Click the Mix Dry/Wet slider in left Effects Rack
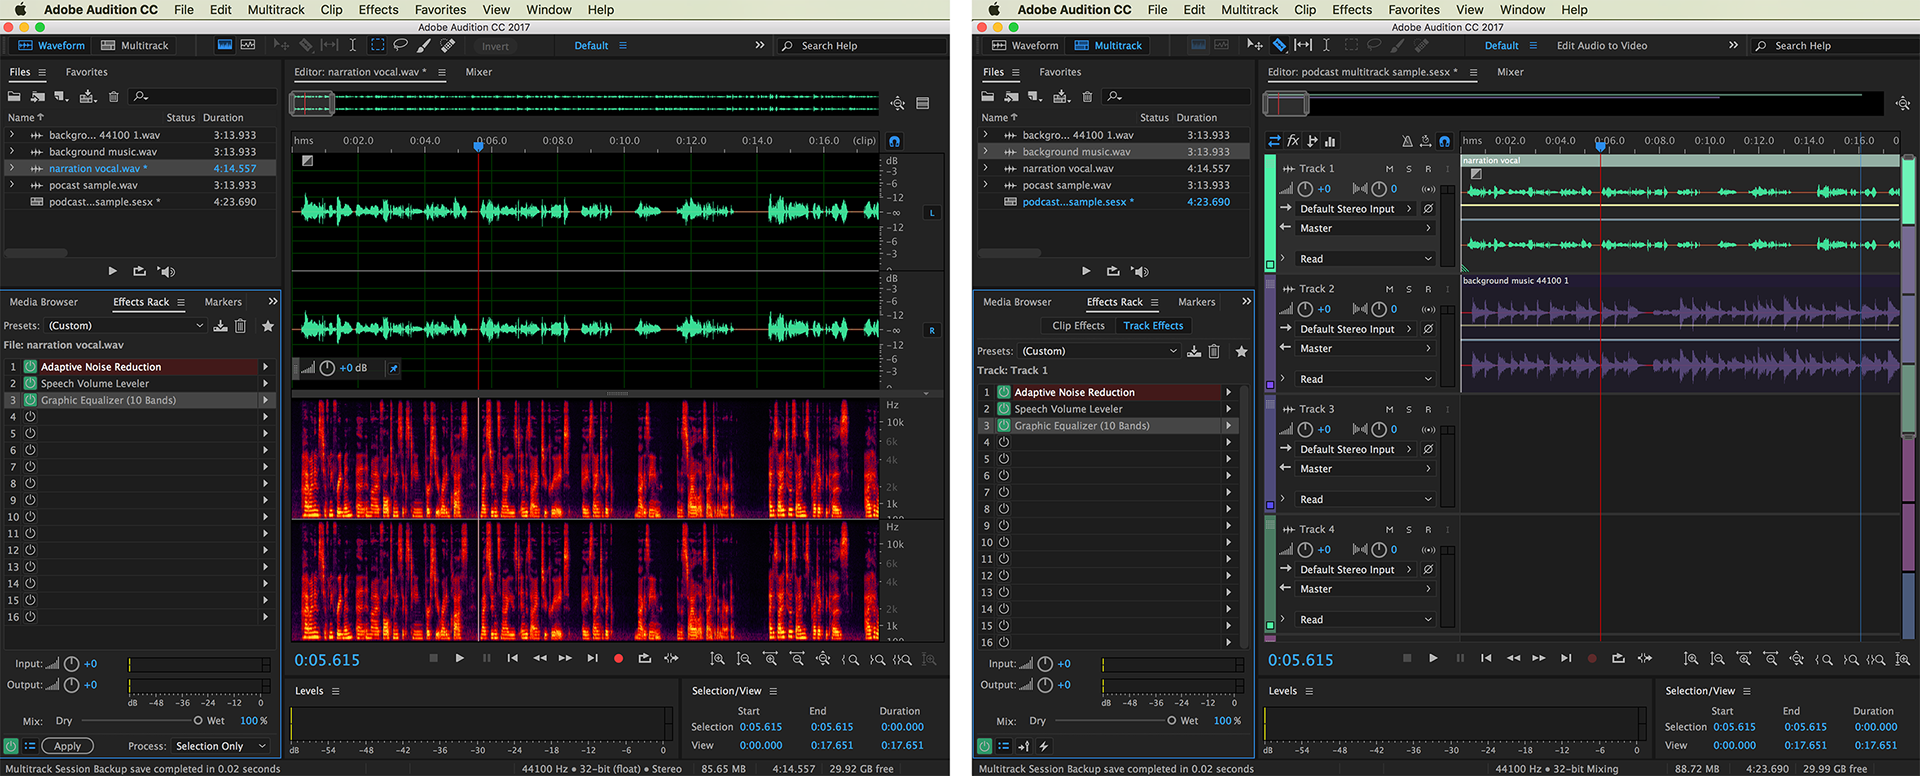The width and height of the screenshot is (1920, 776). pyautogui.click(x=141, y=720)
